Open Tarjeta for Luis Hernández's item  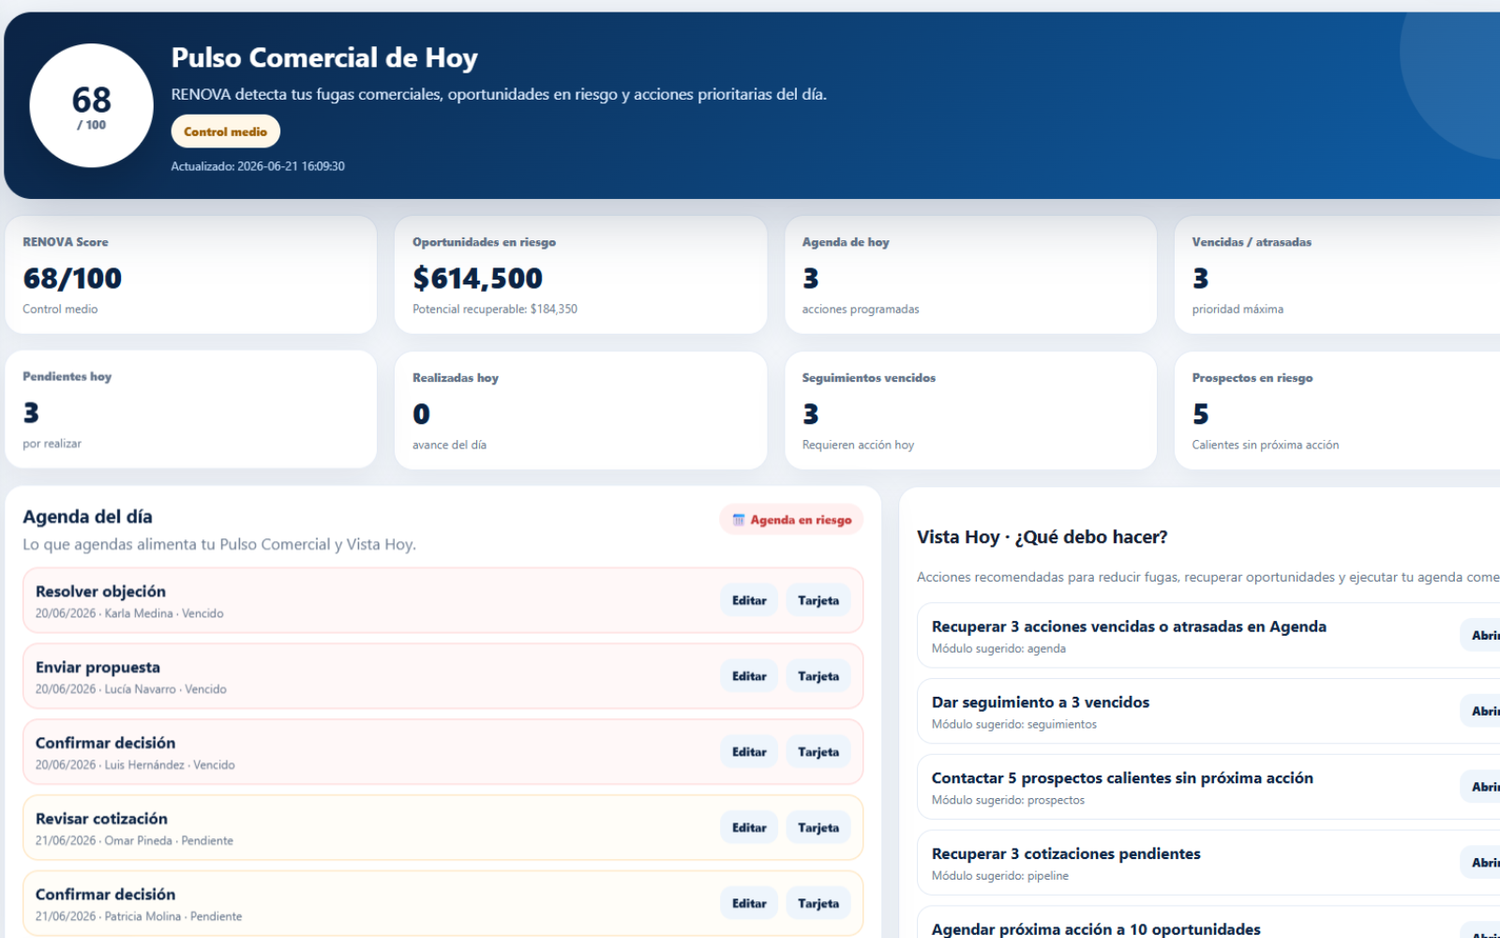point(818,752)
